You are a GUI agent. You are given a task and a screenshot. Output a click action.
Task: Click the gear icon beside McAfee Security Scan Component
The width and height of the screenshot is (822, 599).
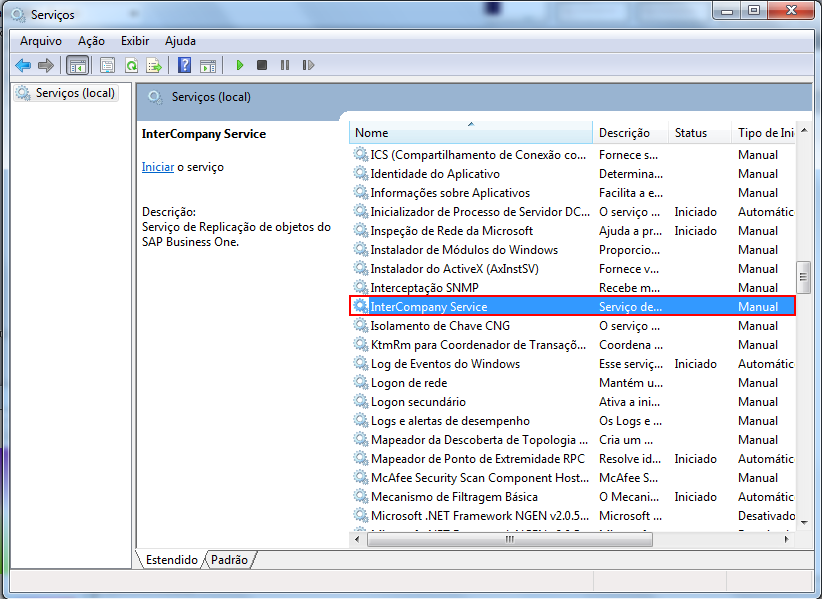click(x=361, y=477)
